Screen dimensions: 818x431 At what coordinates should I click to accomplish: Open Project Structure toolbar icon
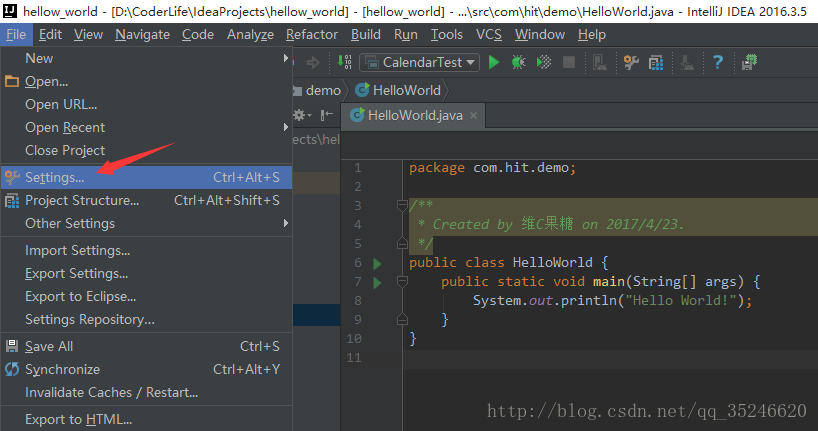656,63
